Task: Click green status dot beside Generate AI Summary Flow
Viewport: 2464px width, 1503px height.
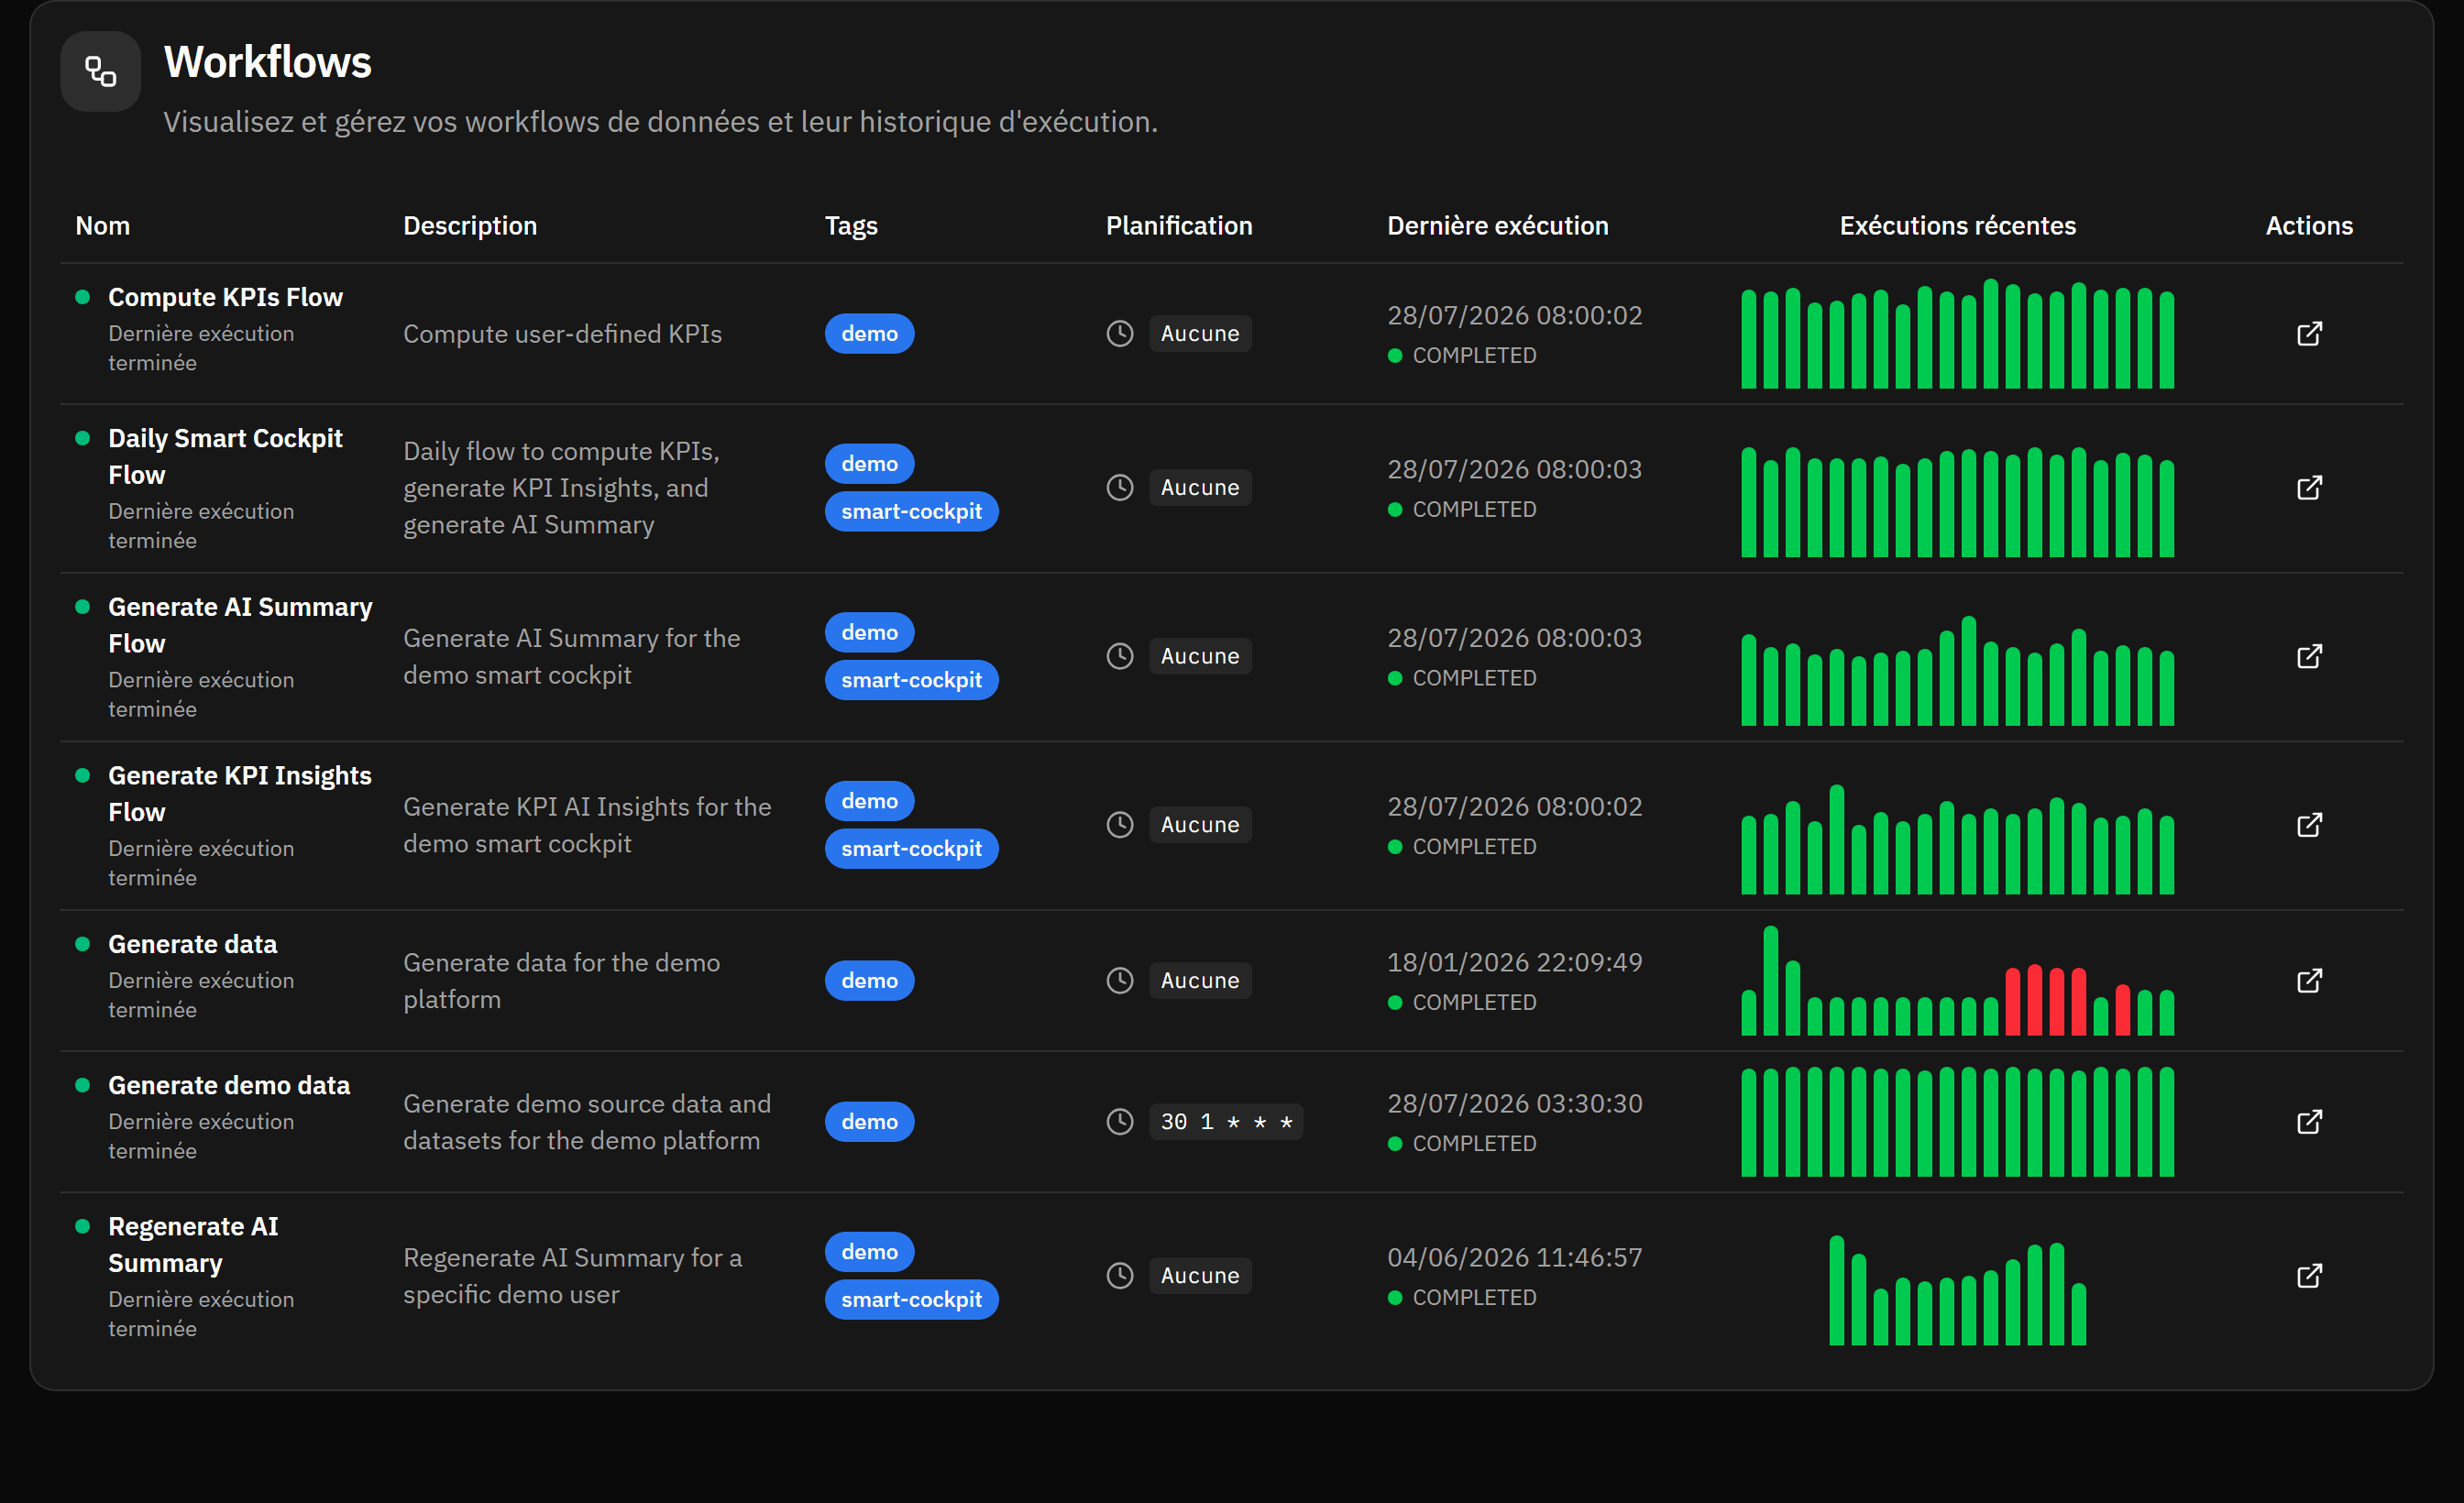Action: (x=83, y=606)
